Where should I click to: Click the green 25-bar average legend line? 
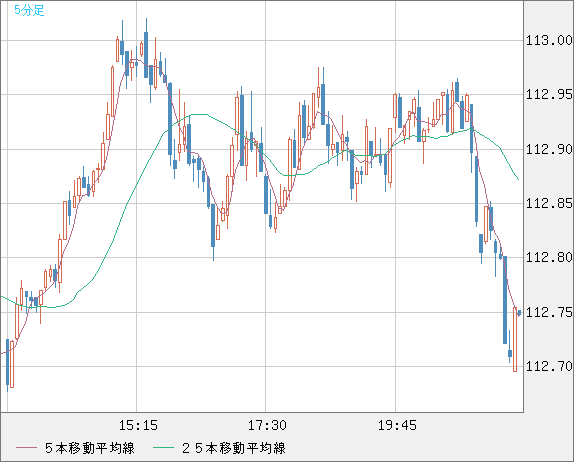point(163,448)
